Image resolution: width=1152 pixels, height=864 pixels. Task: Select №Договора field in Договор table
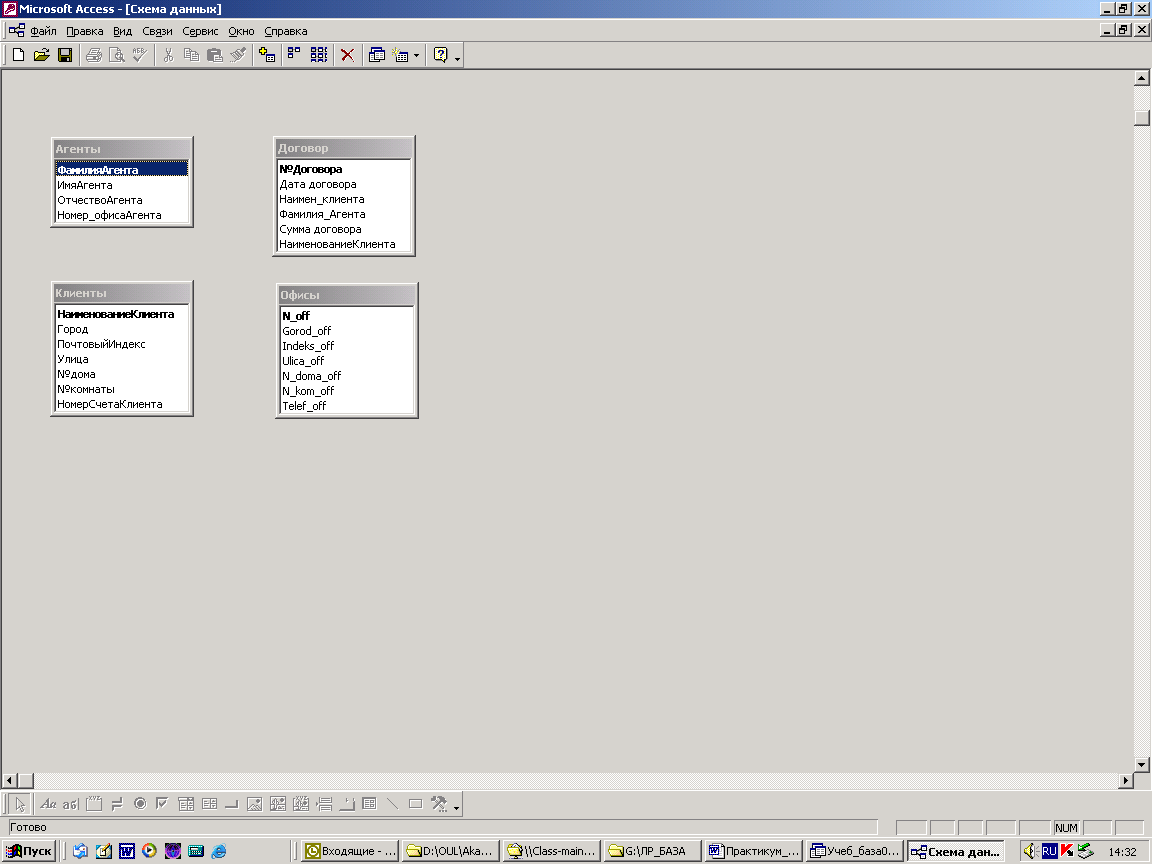click(x=344, y=169)
